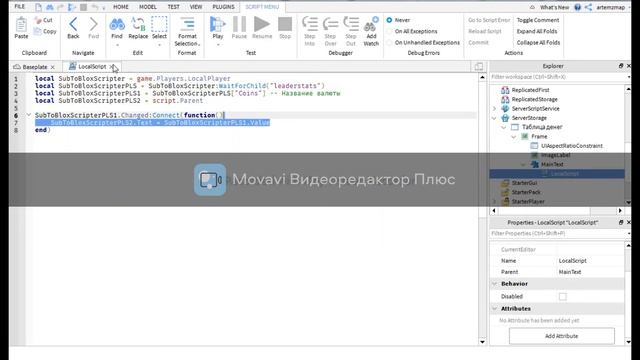Collapse the code fold arrow on line 6
The height and width of the screenshot is (360, 640).
pyautogui.click(x=29, y=115)
